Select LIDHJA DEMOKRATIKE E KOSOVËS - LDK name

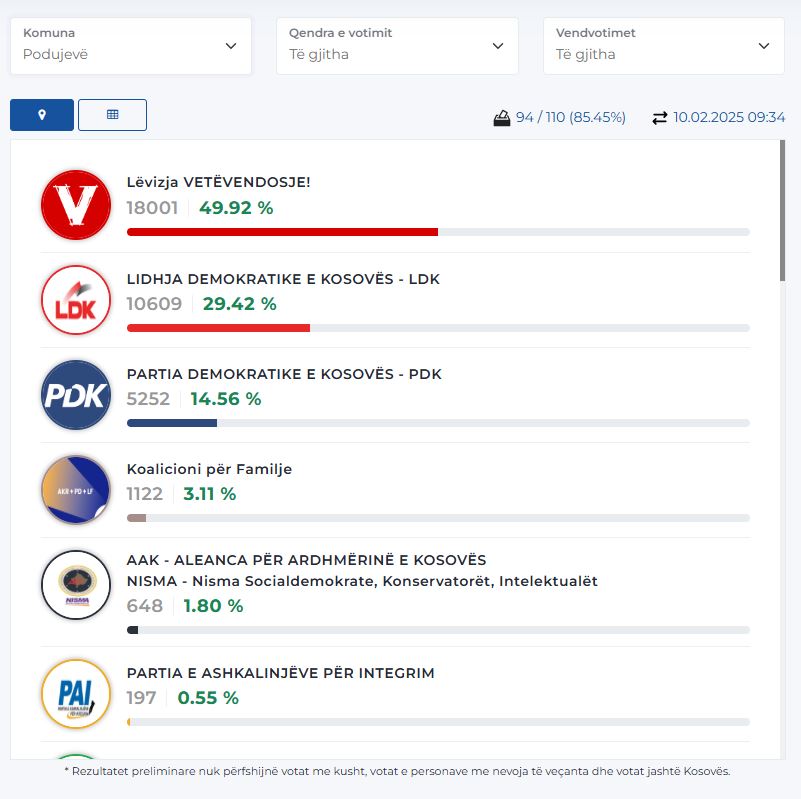283,279
